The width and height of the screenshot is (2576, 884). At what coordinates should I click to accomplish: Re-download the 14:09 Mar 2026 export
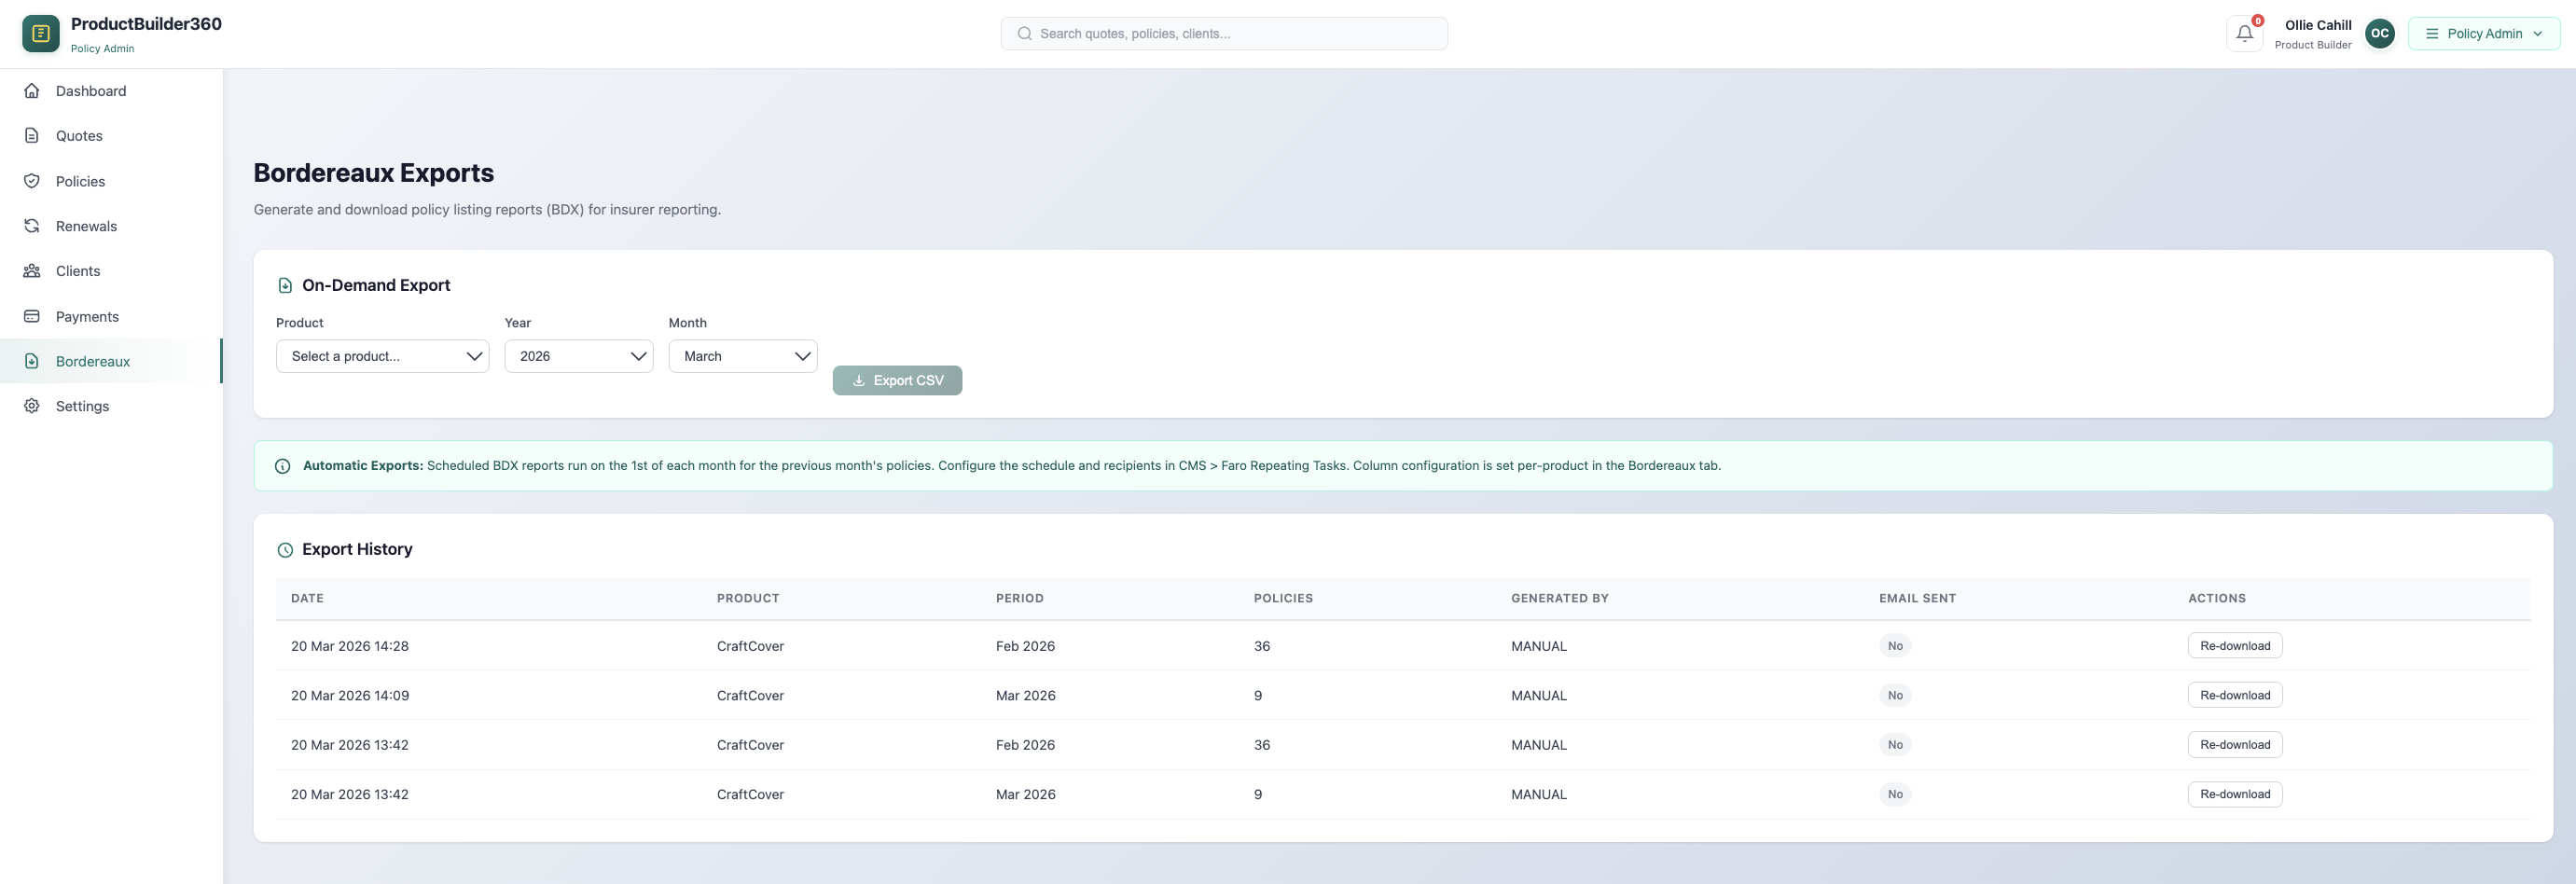point(2234,695)
